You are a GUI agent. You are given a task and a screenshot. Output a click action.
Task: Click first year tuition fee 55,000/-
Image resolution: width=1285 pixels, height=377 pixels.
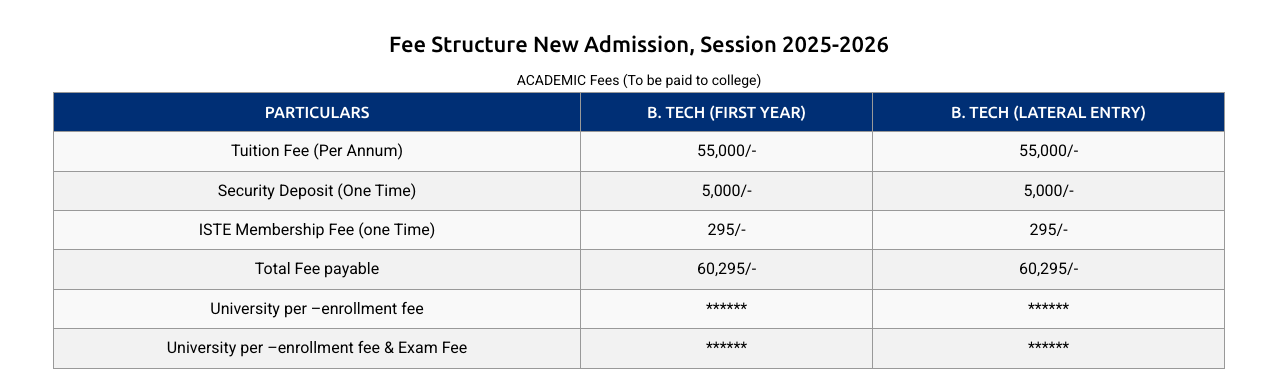(x=726, y=152)
